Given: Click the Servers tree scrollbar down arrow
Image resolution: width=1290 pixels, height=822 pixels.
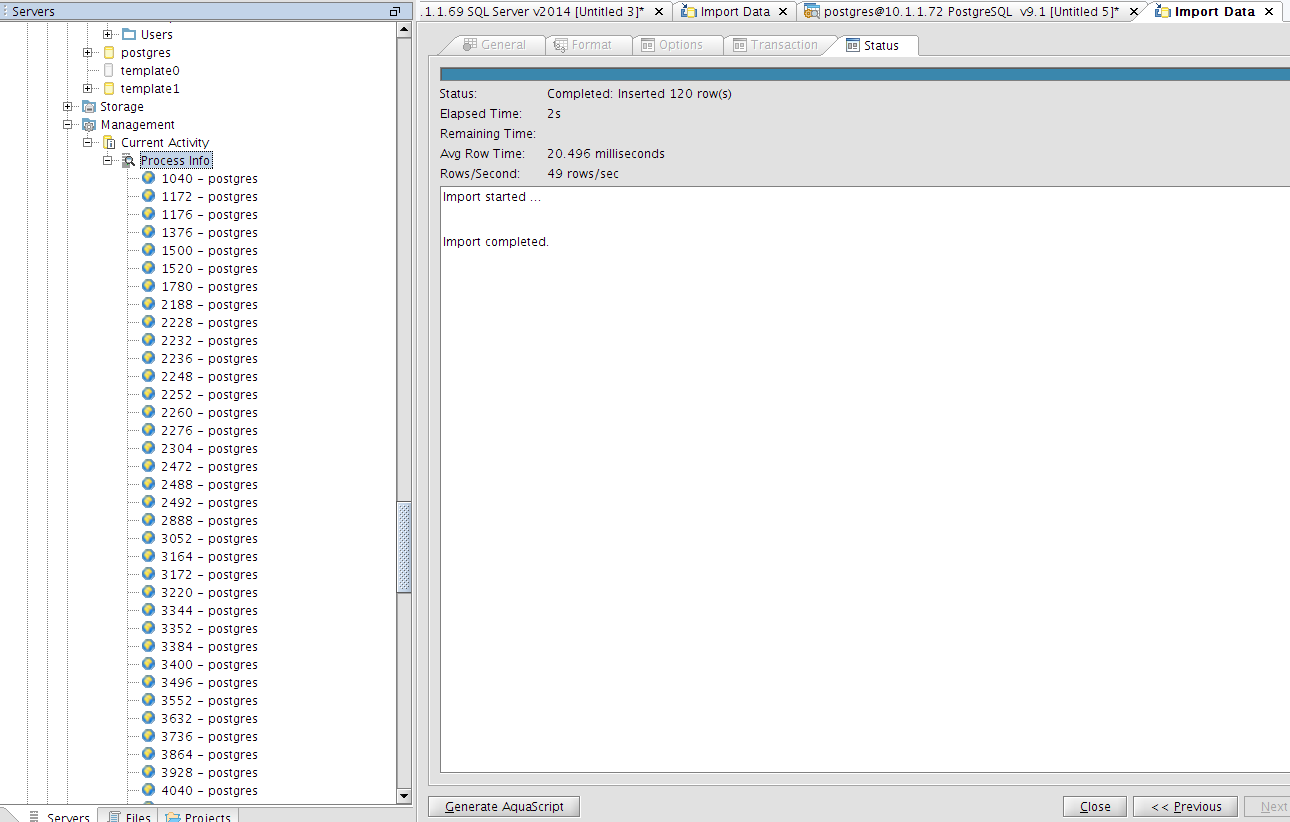Looking at the screenshot, I should pyautogui.click(x=404, y=796).
